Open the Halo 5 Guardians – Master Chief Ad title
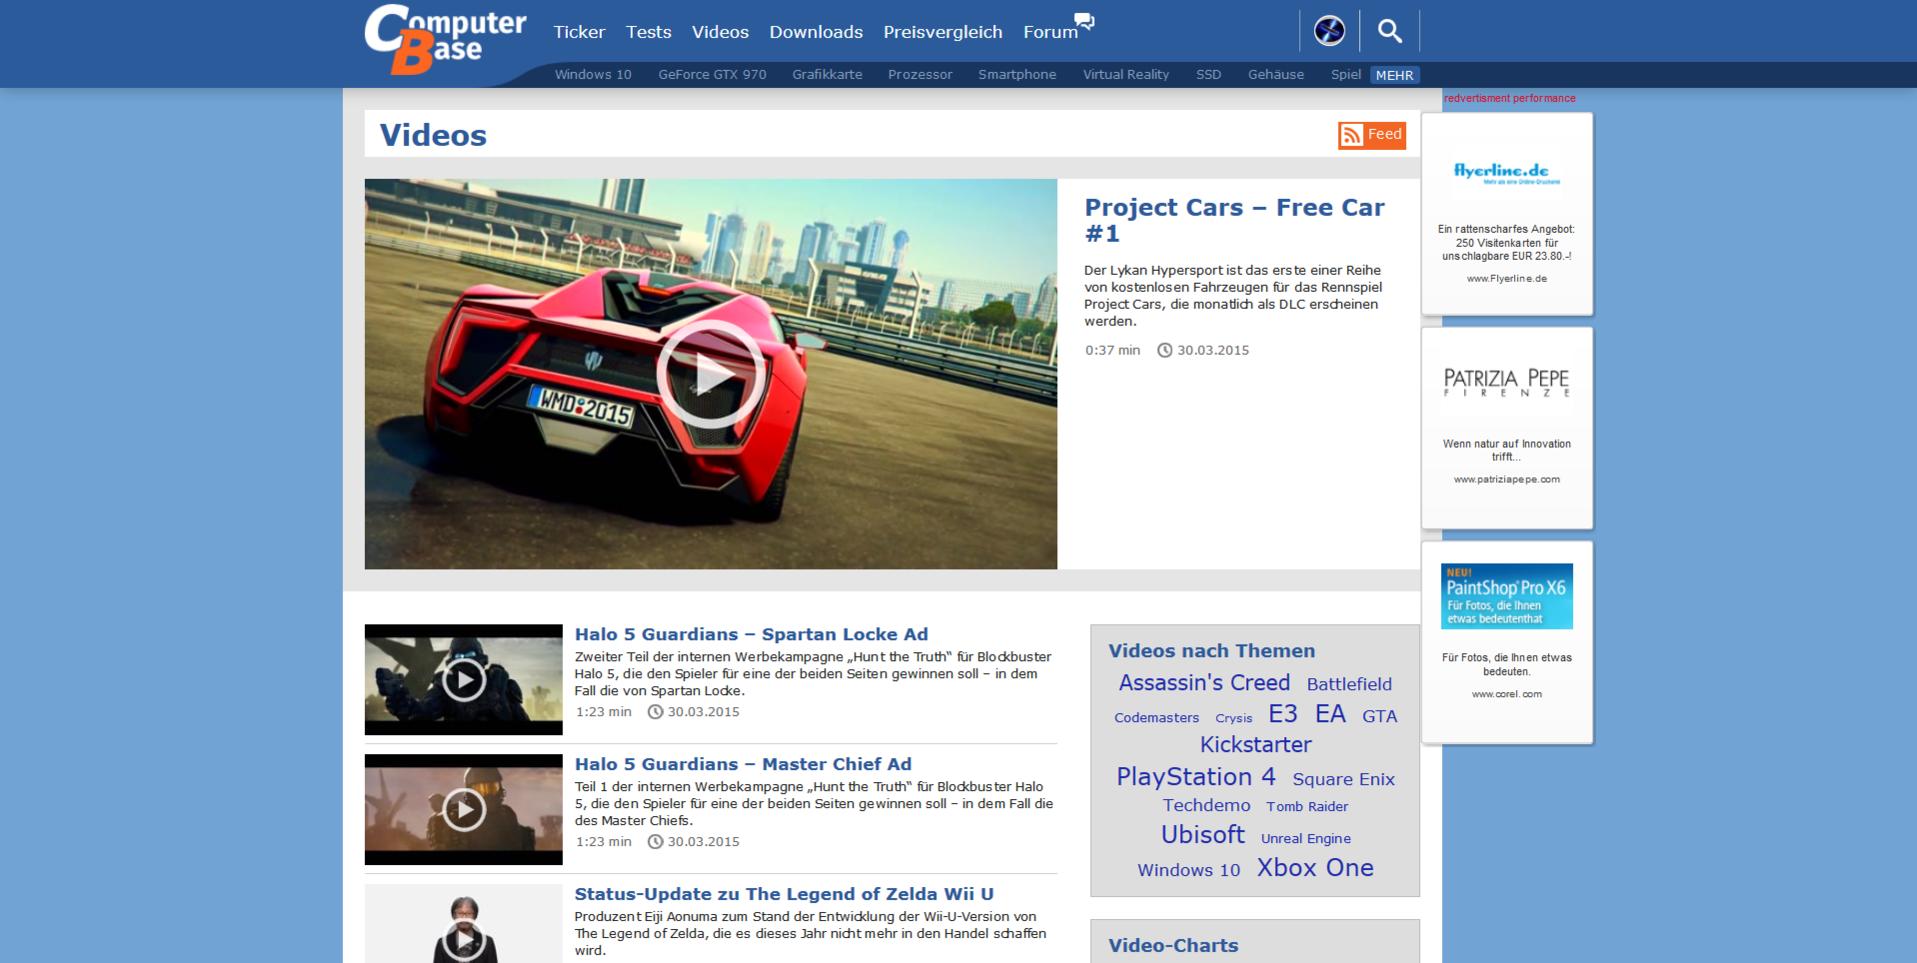 pos(743,764)
